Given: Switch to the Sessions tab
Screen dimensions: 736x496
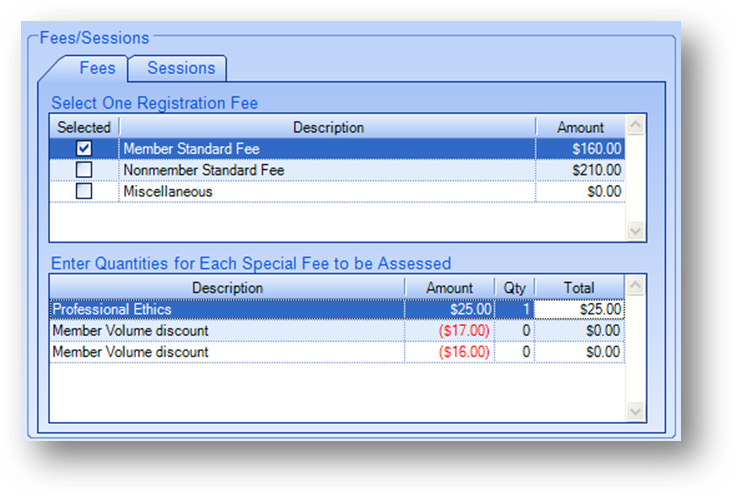Looking at the screenshot, I should click(x=181, y=69).
